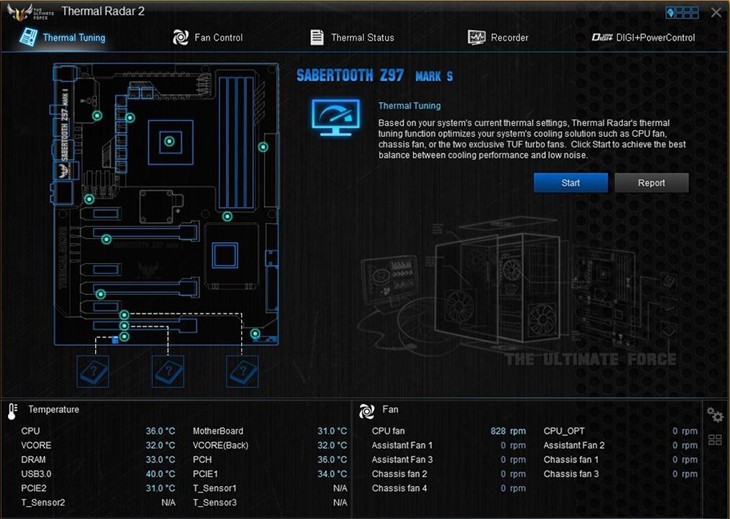The image size is (730, 519).
Task: Click the Fan Control spinning fan icon
Action: [181, 37]
